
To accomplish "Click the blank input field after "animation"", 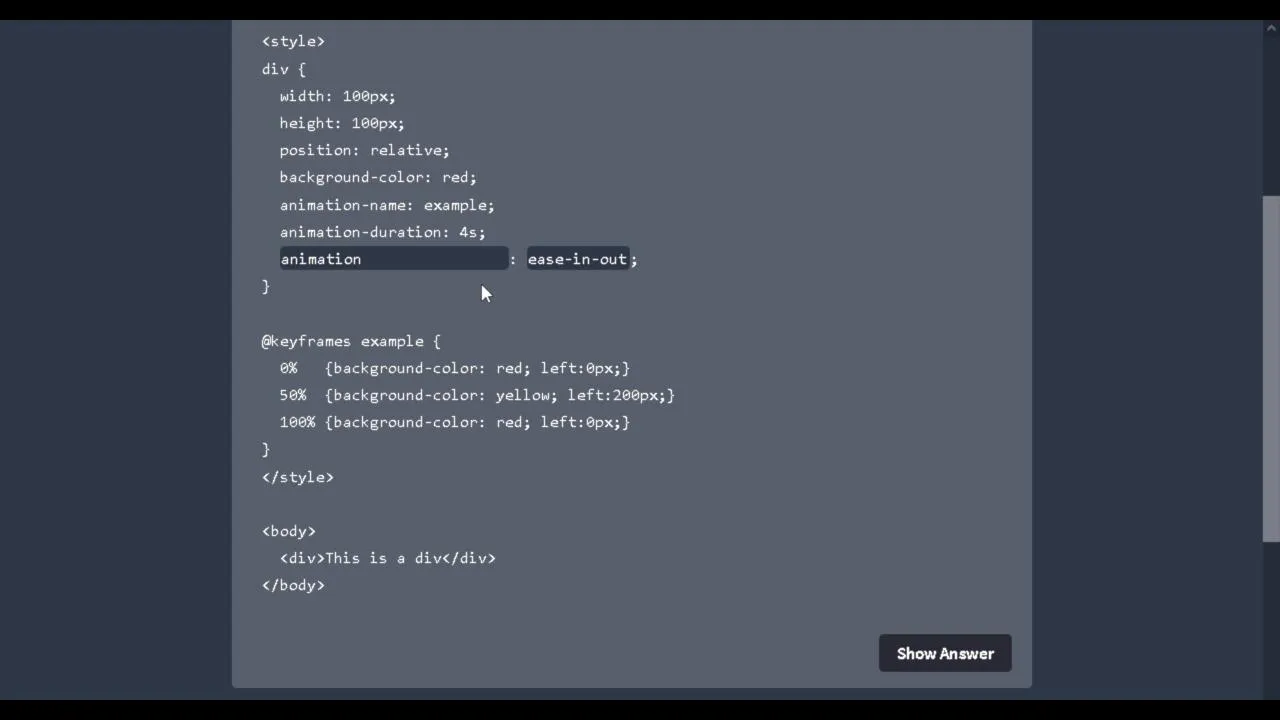I will [x=435, y=259].
